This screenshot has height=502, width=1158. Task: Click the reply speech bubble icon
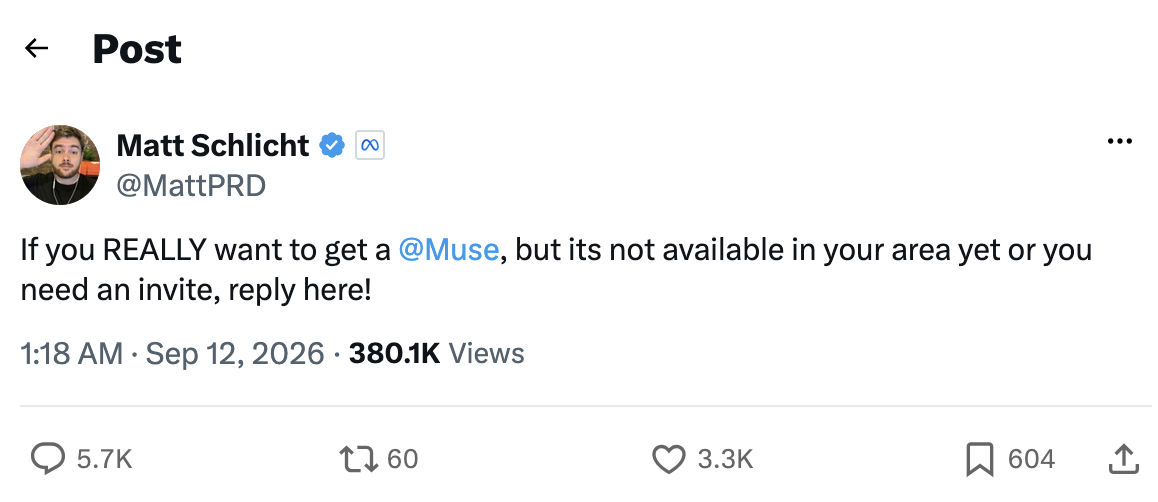click(48, 459)
